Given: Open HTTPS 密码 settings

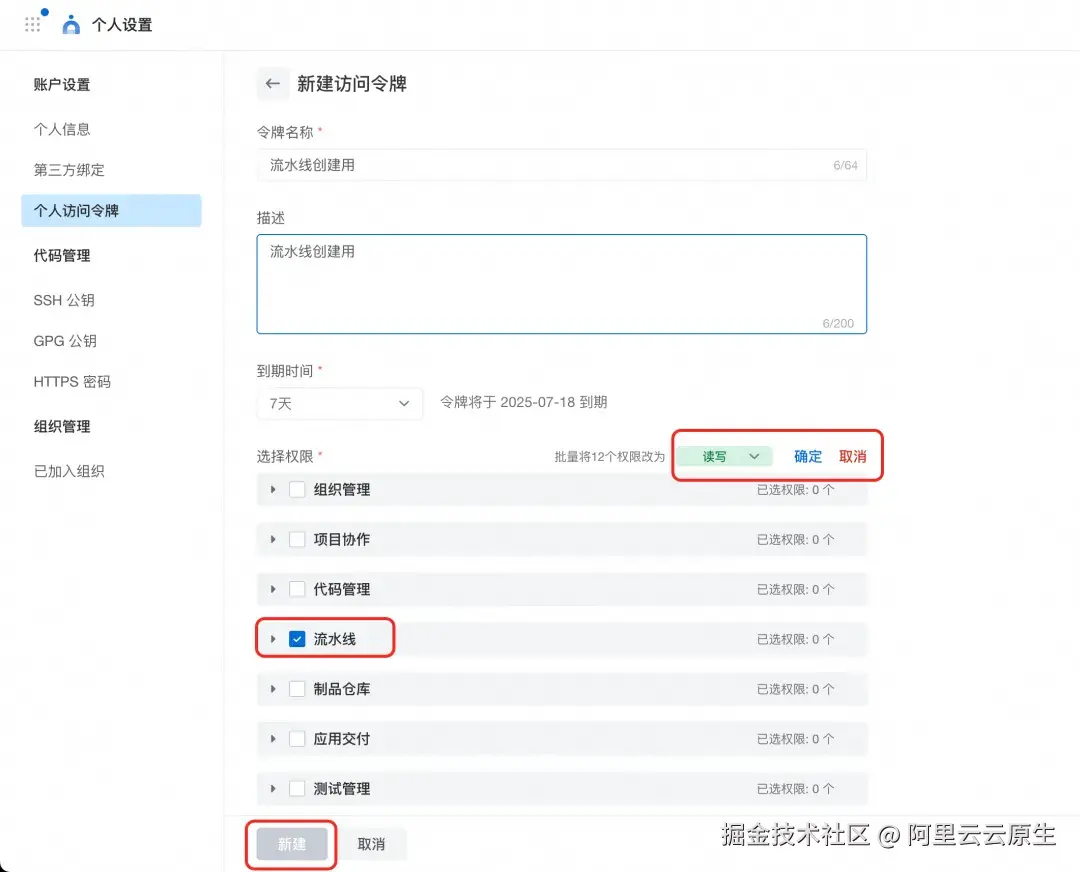Looking at the screenshot, I should click(x=72, y=382).
